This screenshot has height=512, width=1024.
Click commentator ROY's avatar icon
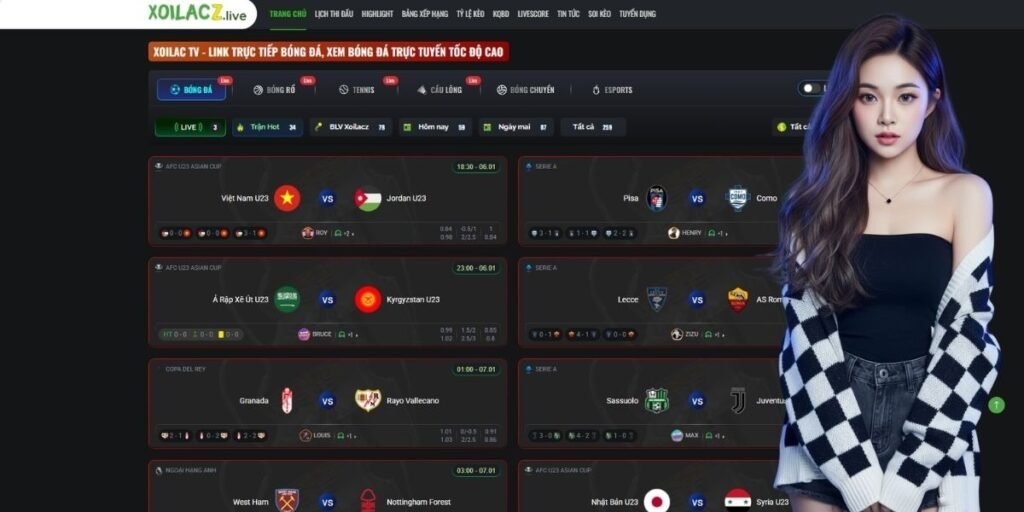[308, 232]
